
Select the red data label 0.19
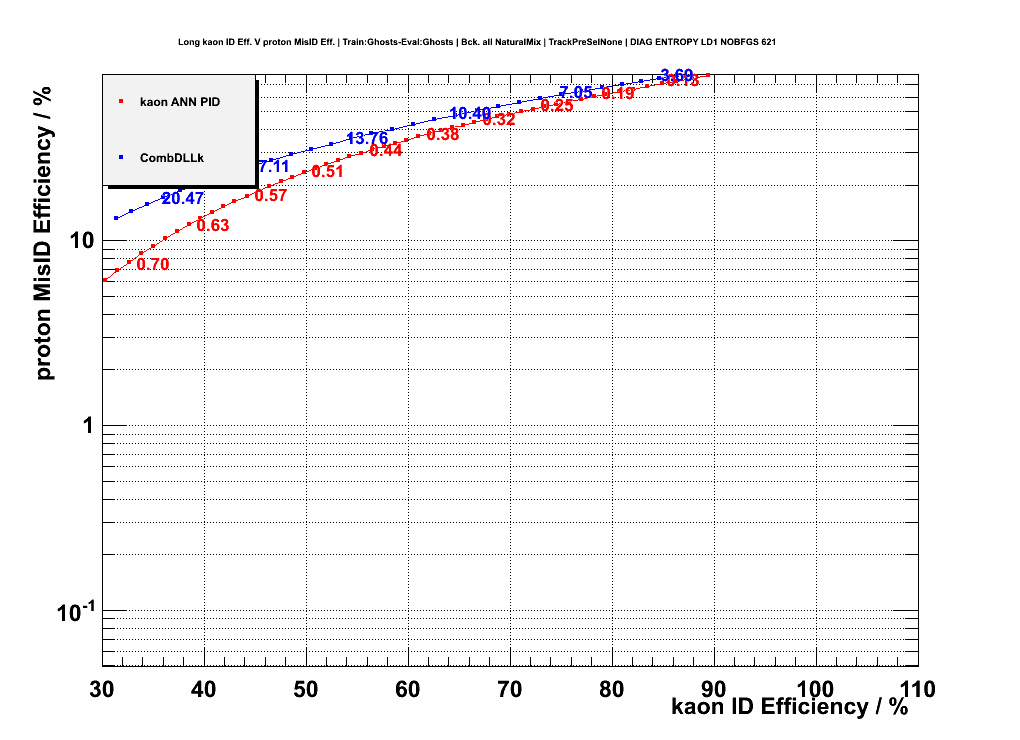[618, 94]
